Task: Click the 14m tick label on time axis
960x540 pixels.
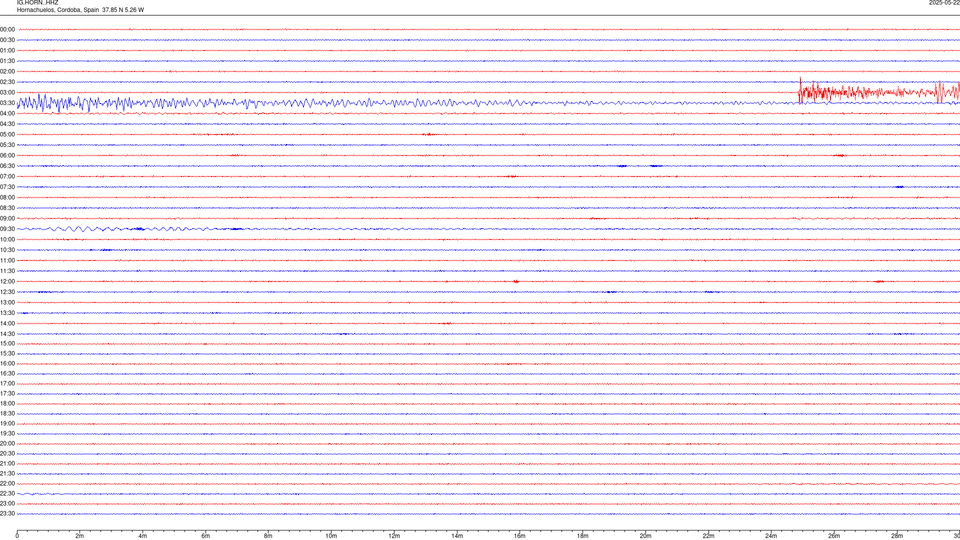Action: pyautogui.click(x=457, y=536)
